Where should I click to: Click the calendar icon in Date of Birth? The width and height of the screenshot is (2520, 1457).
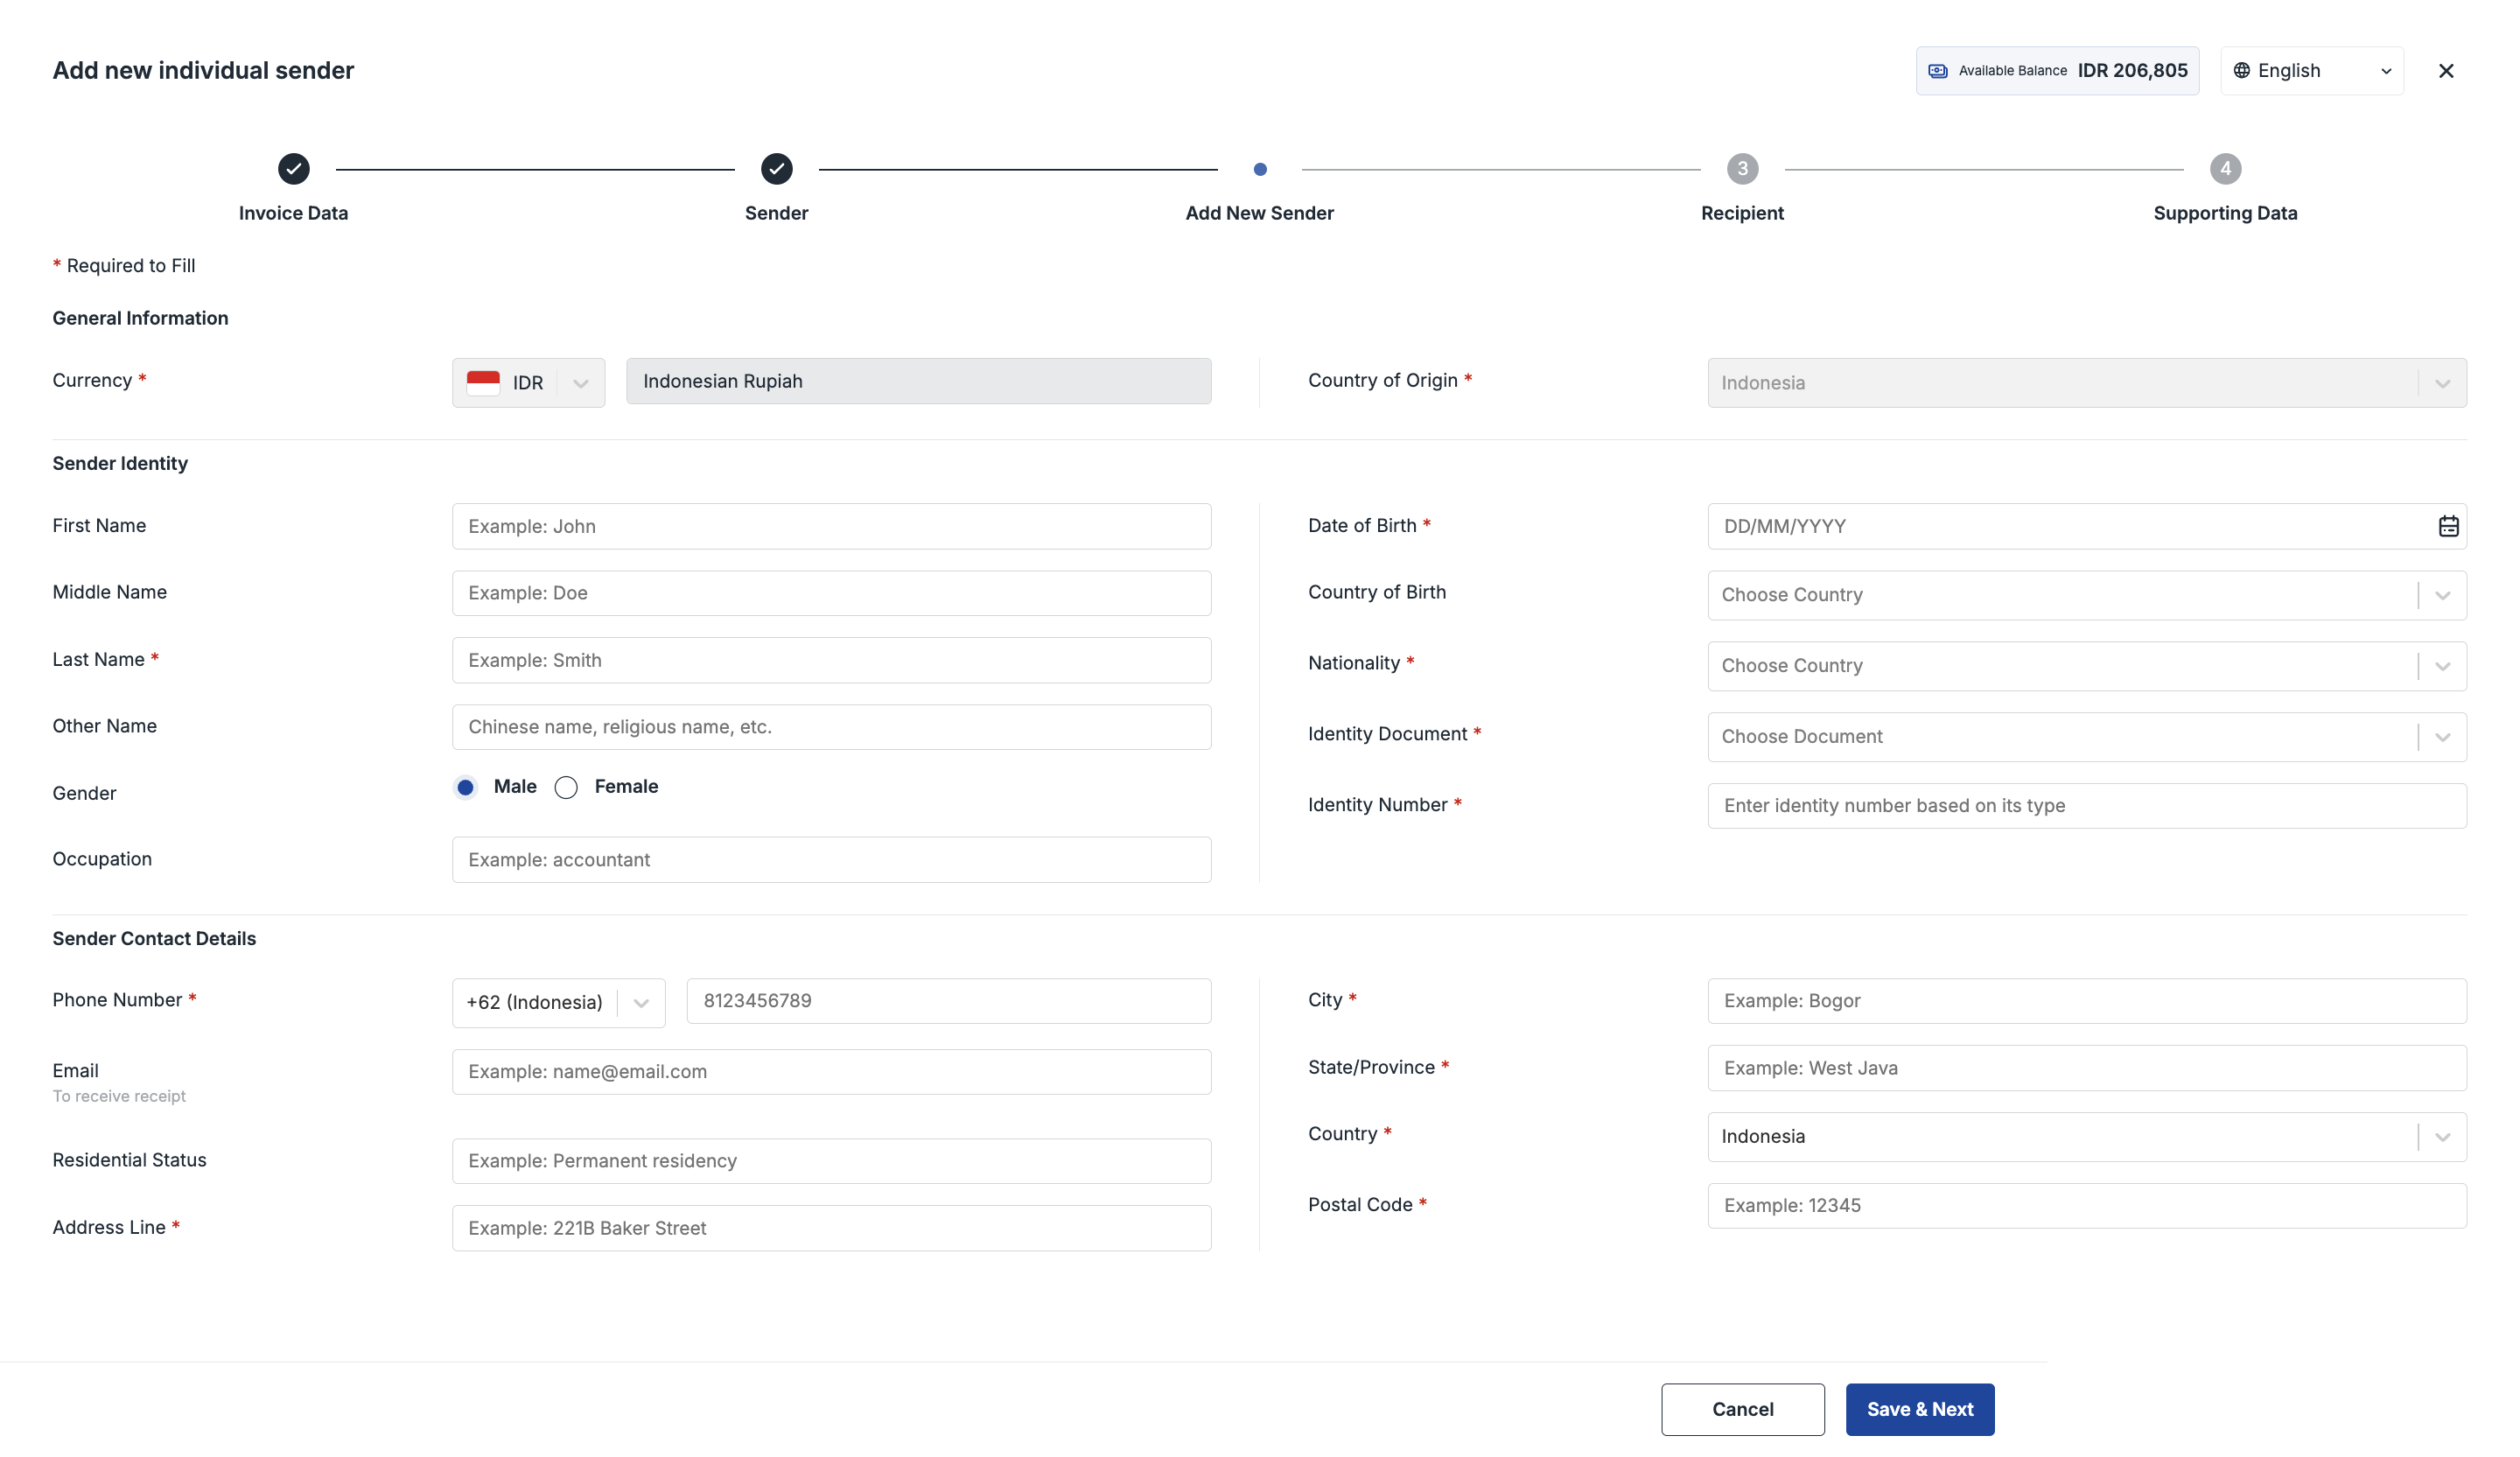(2447, 526)
